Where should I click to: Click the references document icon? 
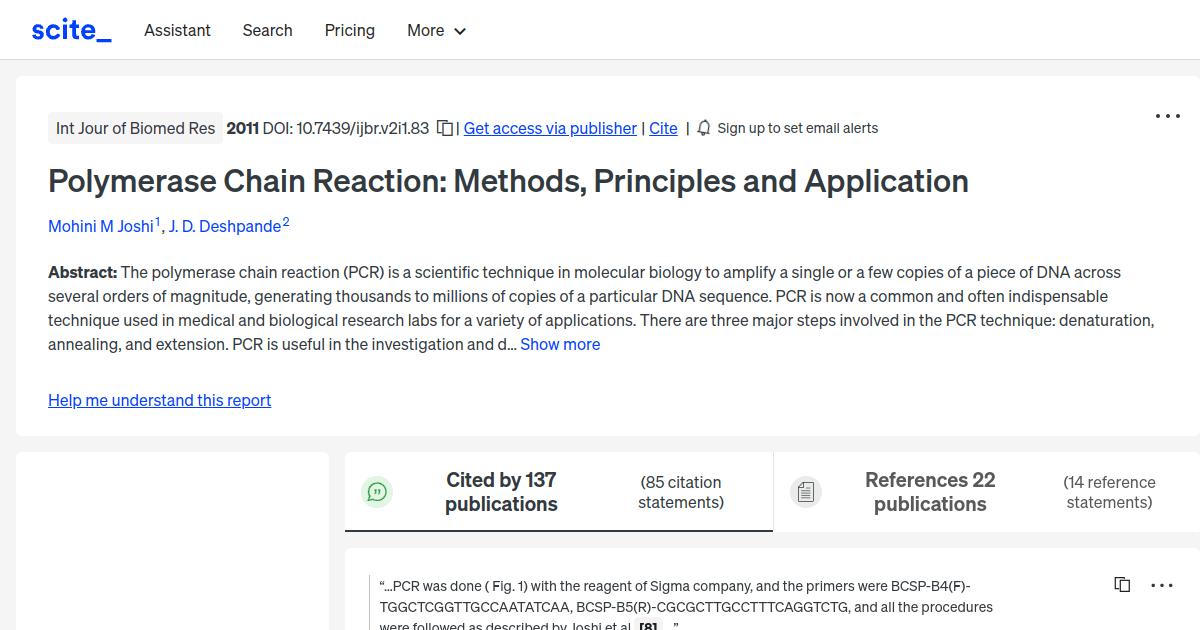[x=806, y=491]
